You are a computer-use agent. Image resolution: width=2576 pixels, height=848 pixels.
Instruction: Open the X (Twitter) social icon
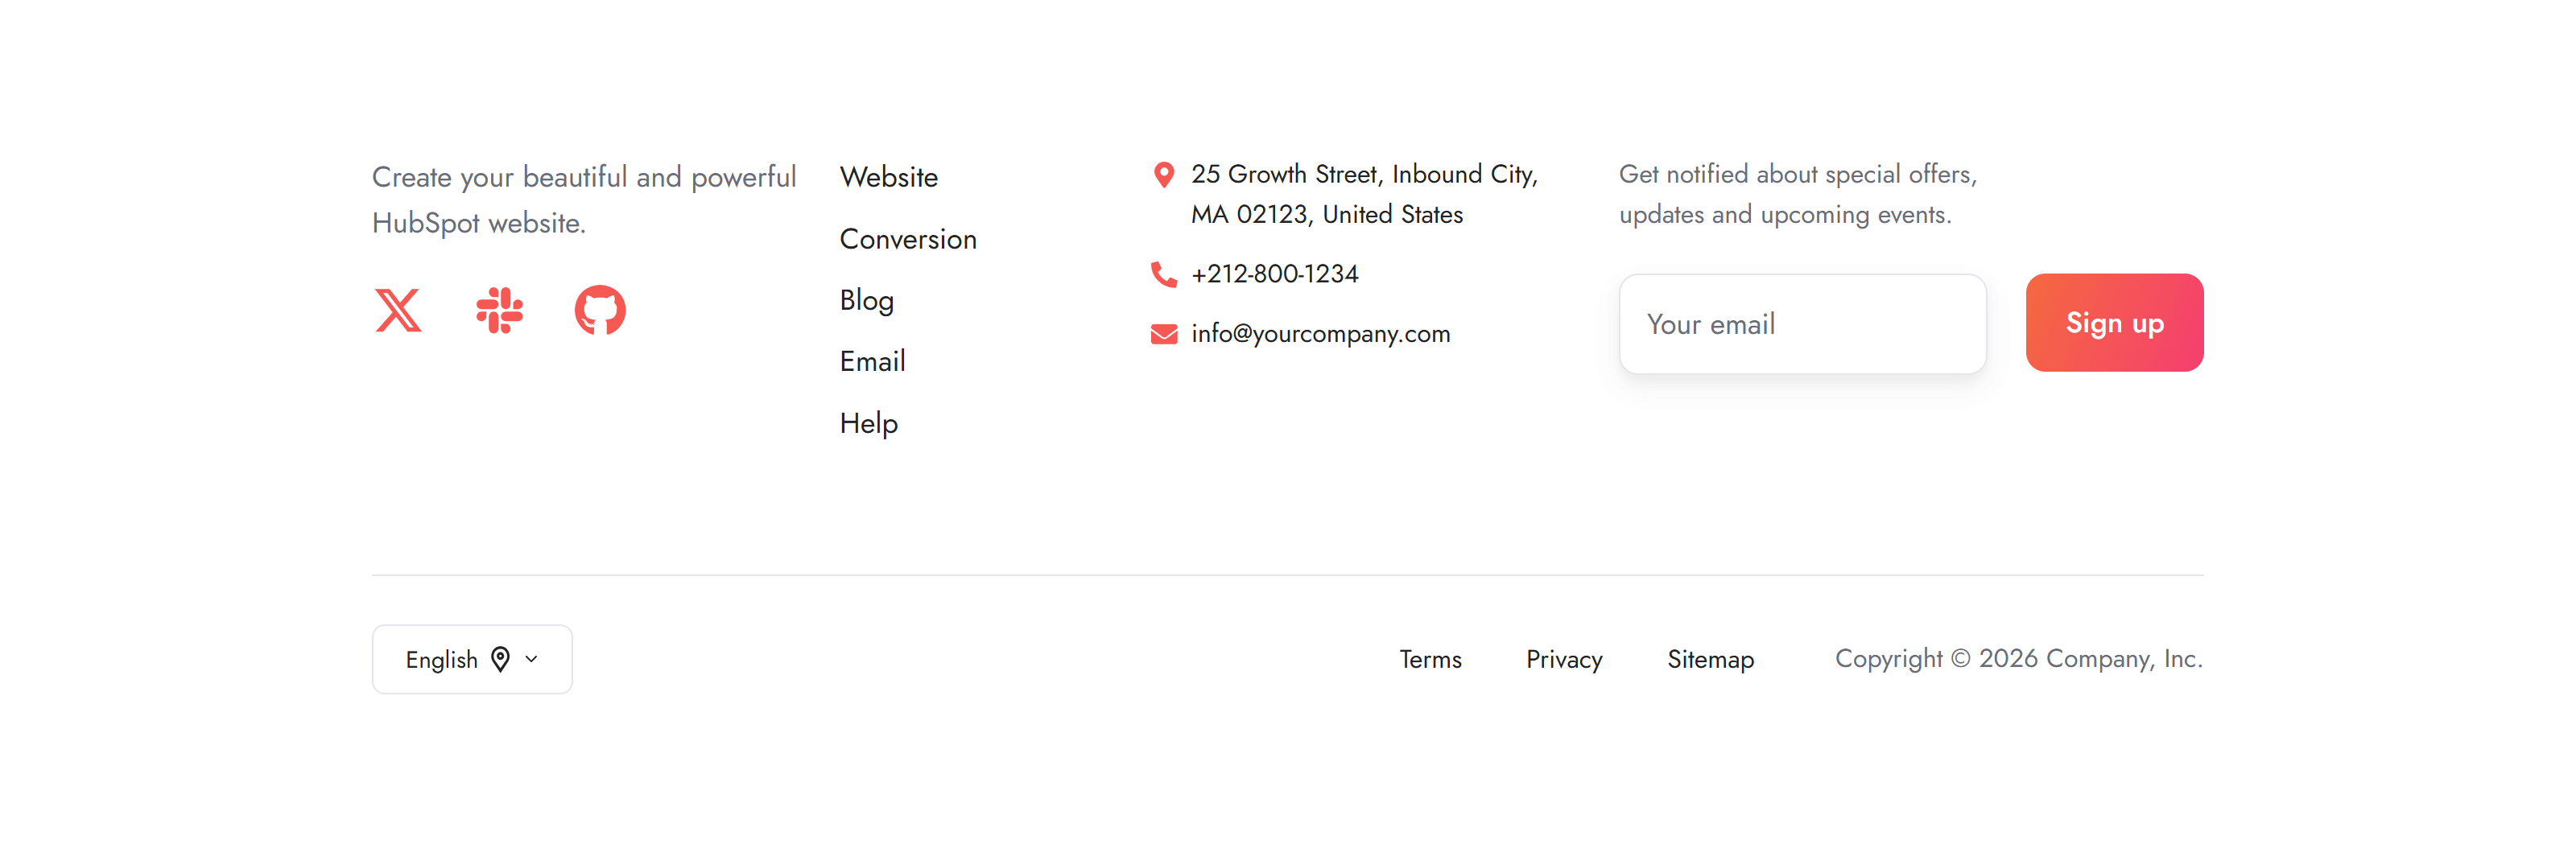tap(398, 310)
